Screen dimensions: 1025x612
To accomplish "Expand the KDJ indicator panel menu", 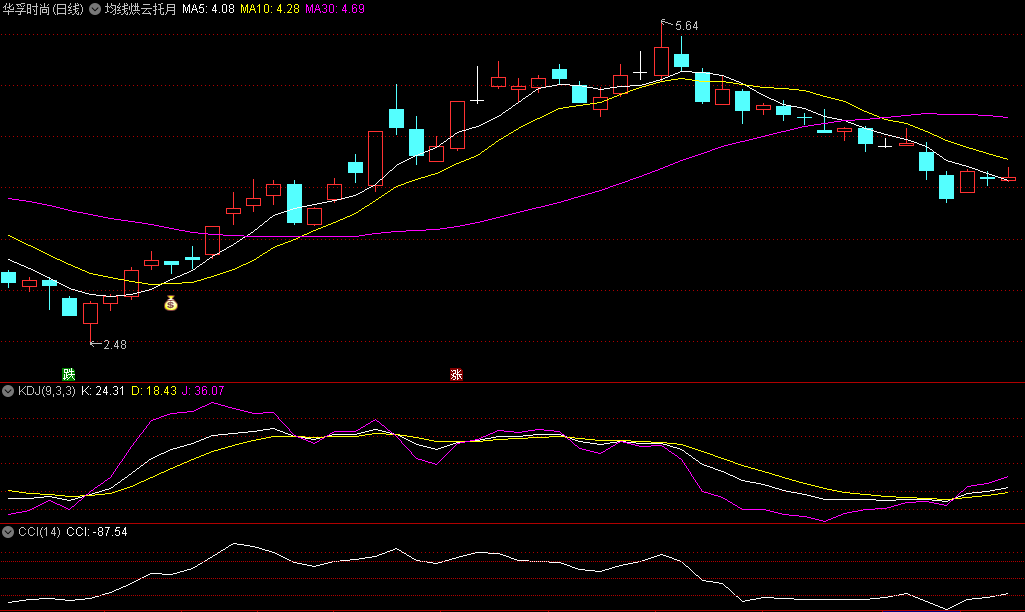I will pyautogui.click(x=8, y=391).
